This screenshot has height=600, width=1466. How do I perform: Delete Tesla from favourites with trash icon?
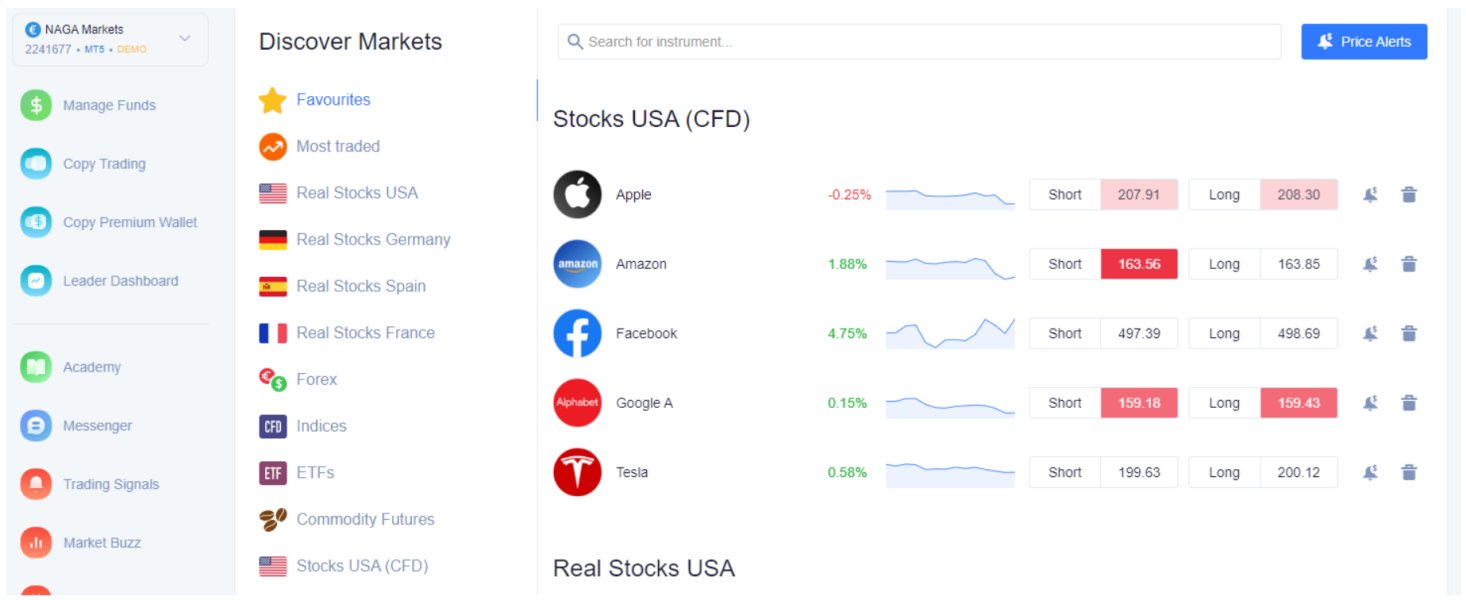click(1409, 472)
